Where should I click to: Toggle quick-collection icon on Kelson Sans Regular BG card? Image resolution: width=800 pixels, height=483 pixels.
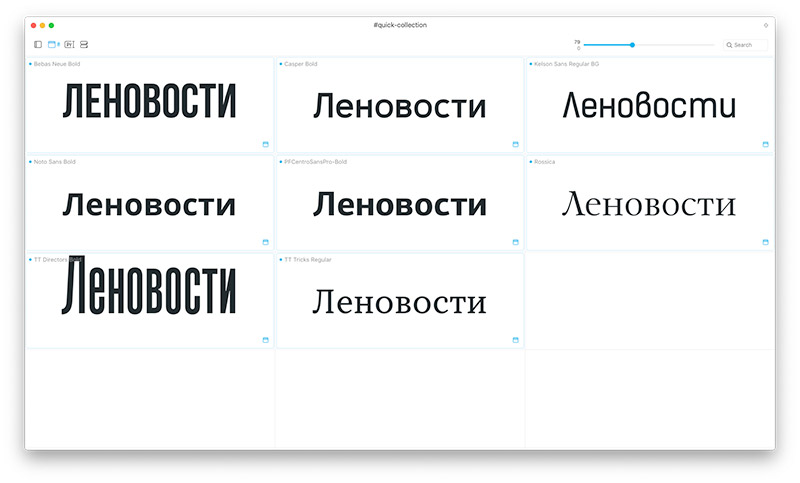(765, 144)
